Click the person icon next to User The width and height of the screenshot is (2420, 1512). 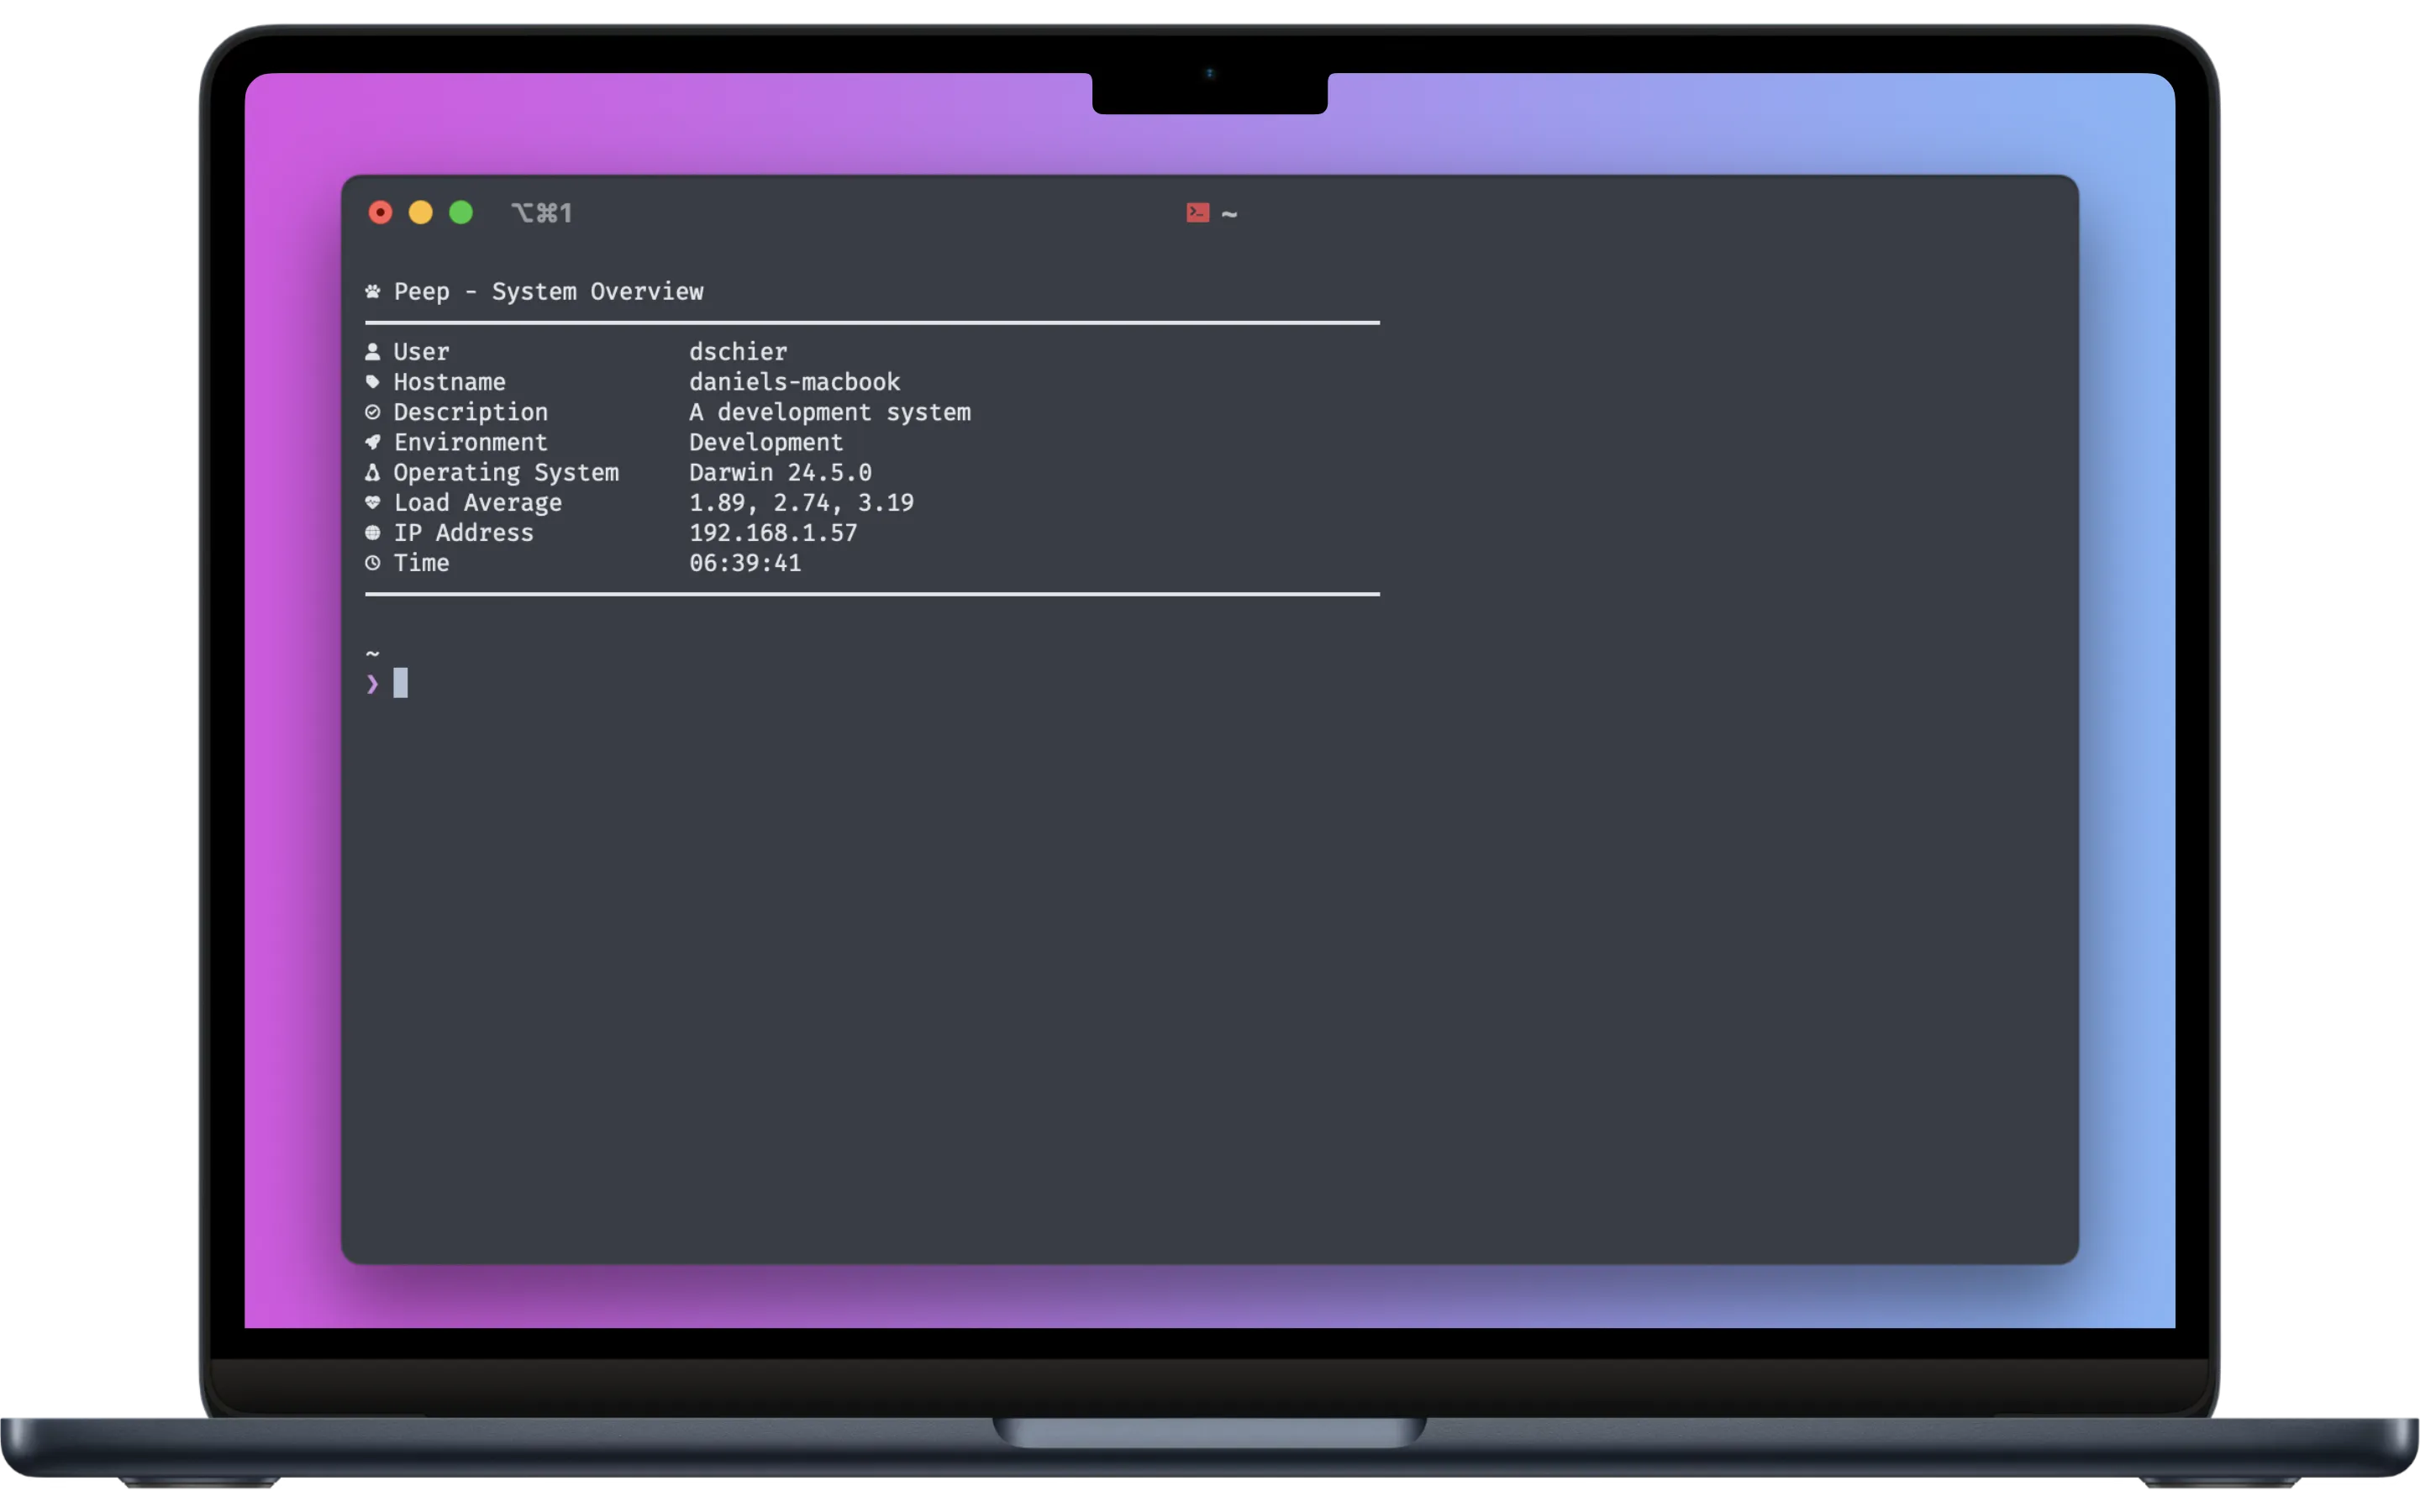pyautogui.click(x=372, y=352)
